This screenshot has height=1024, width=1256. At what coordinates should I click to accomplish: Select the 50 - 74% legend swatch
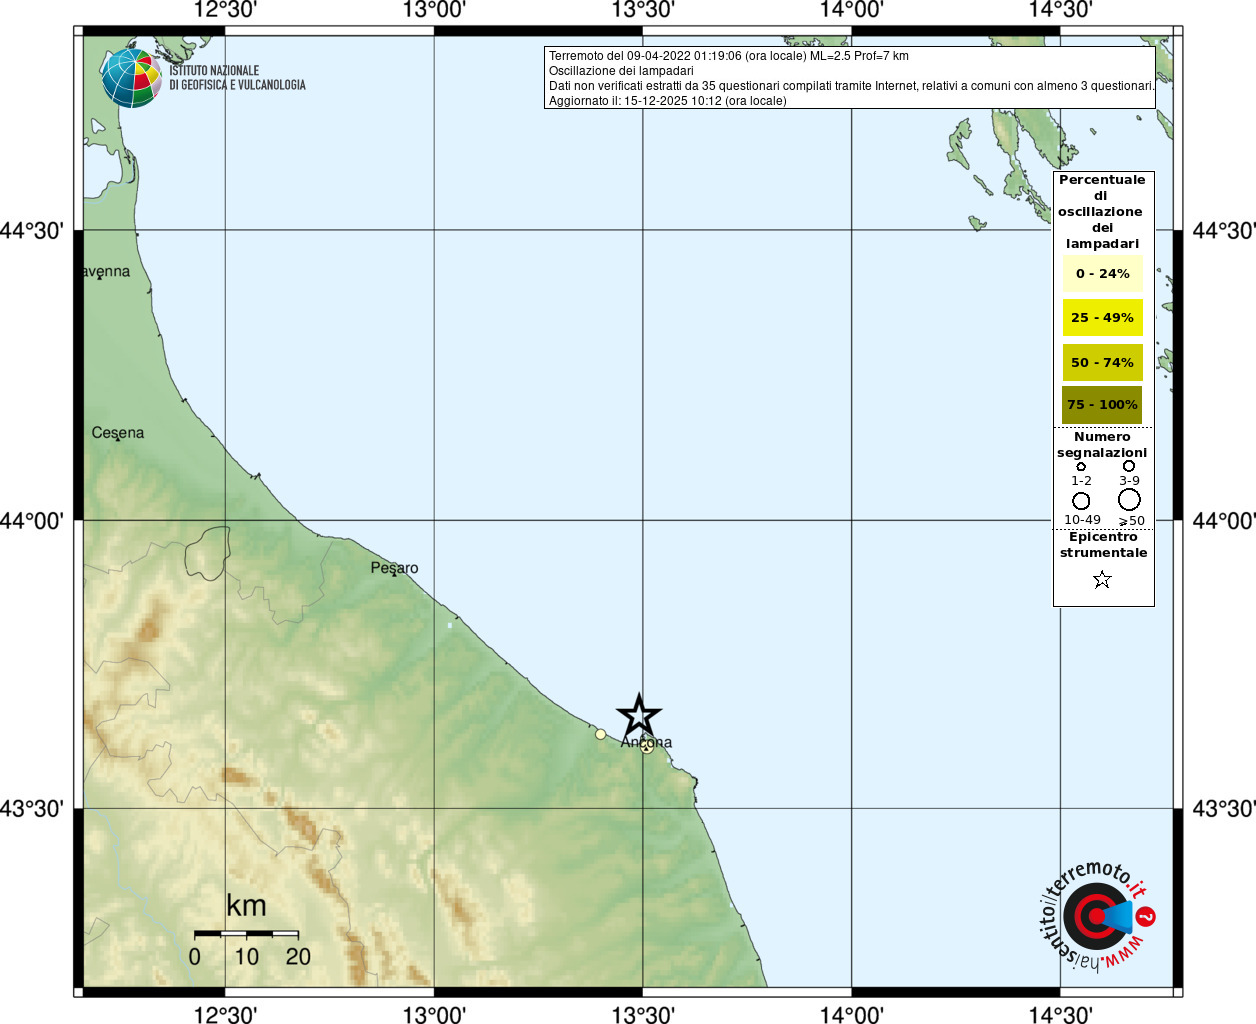point(1103,363)
